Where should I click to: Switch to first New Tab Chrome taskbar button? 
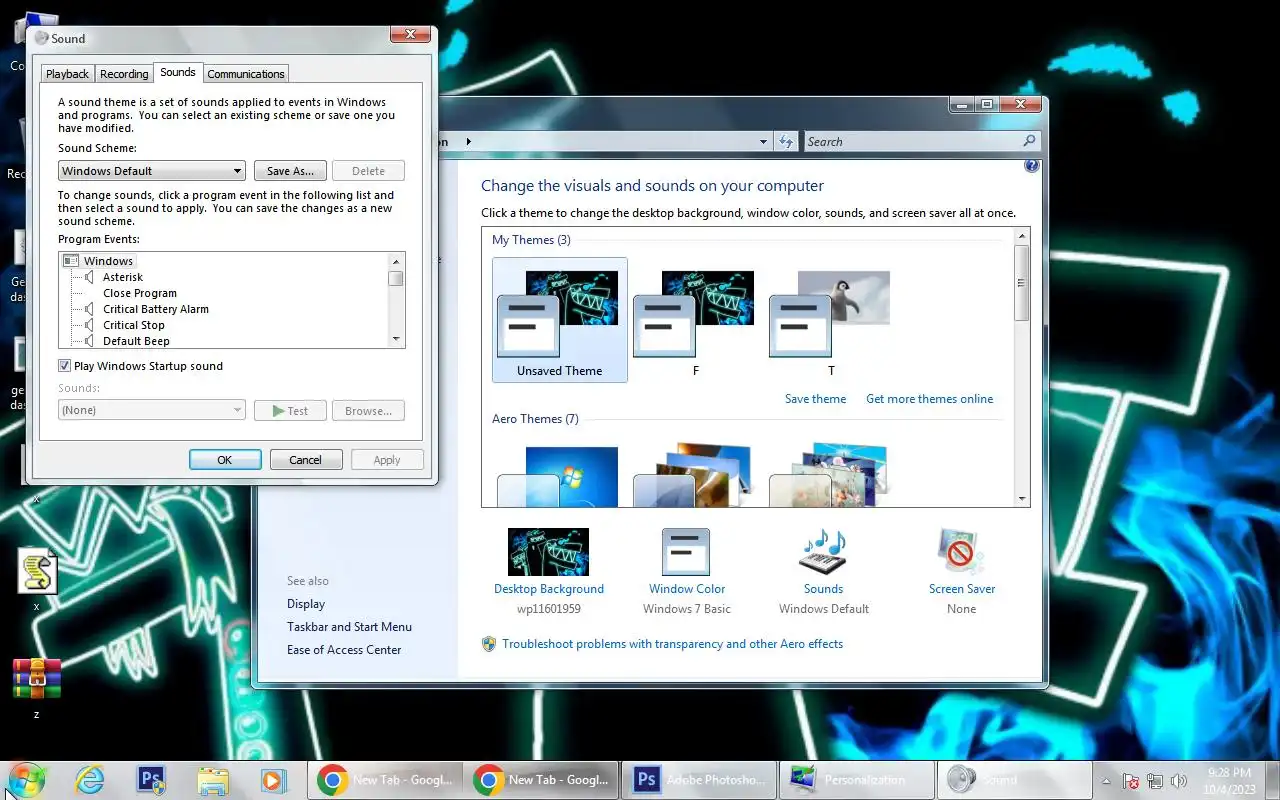coord(387,780)
